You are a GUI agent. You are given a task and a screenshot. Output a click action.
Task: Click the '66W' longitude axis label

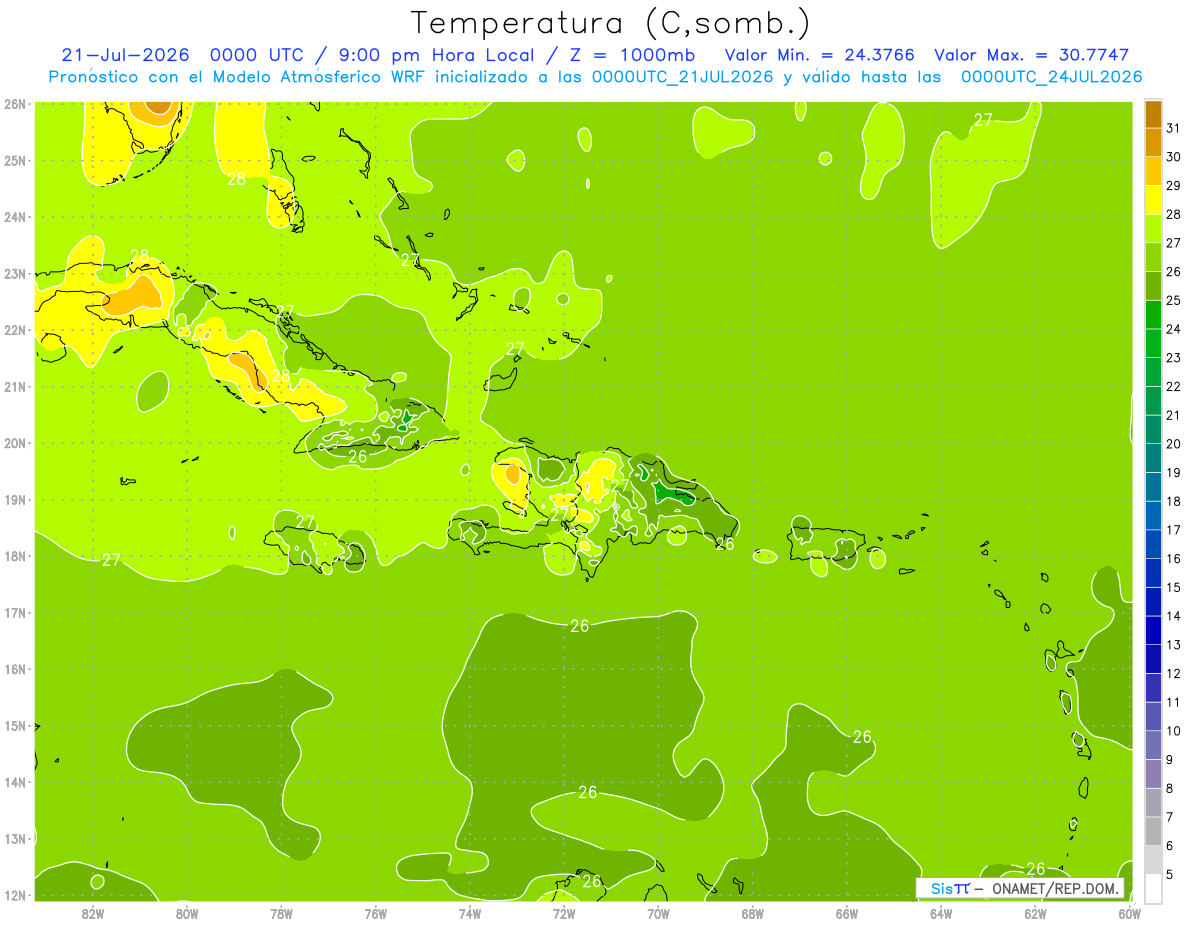(847, 913)
